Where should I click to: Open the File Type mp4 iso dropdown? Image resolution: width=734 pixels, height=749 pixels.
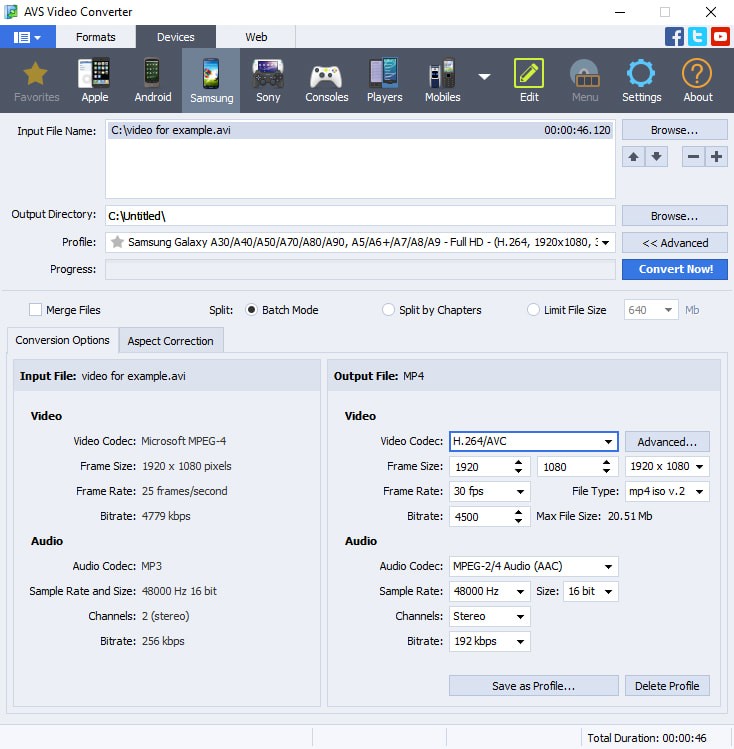point(699,492)
